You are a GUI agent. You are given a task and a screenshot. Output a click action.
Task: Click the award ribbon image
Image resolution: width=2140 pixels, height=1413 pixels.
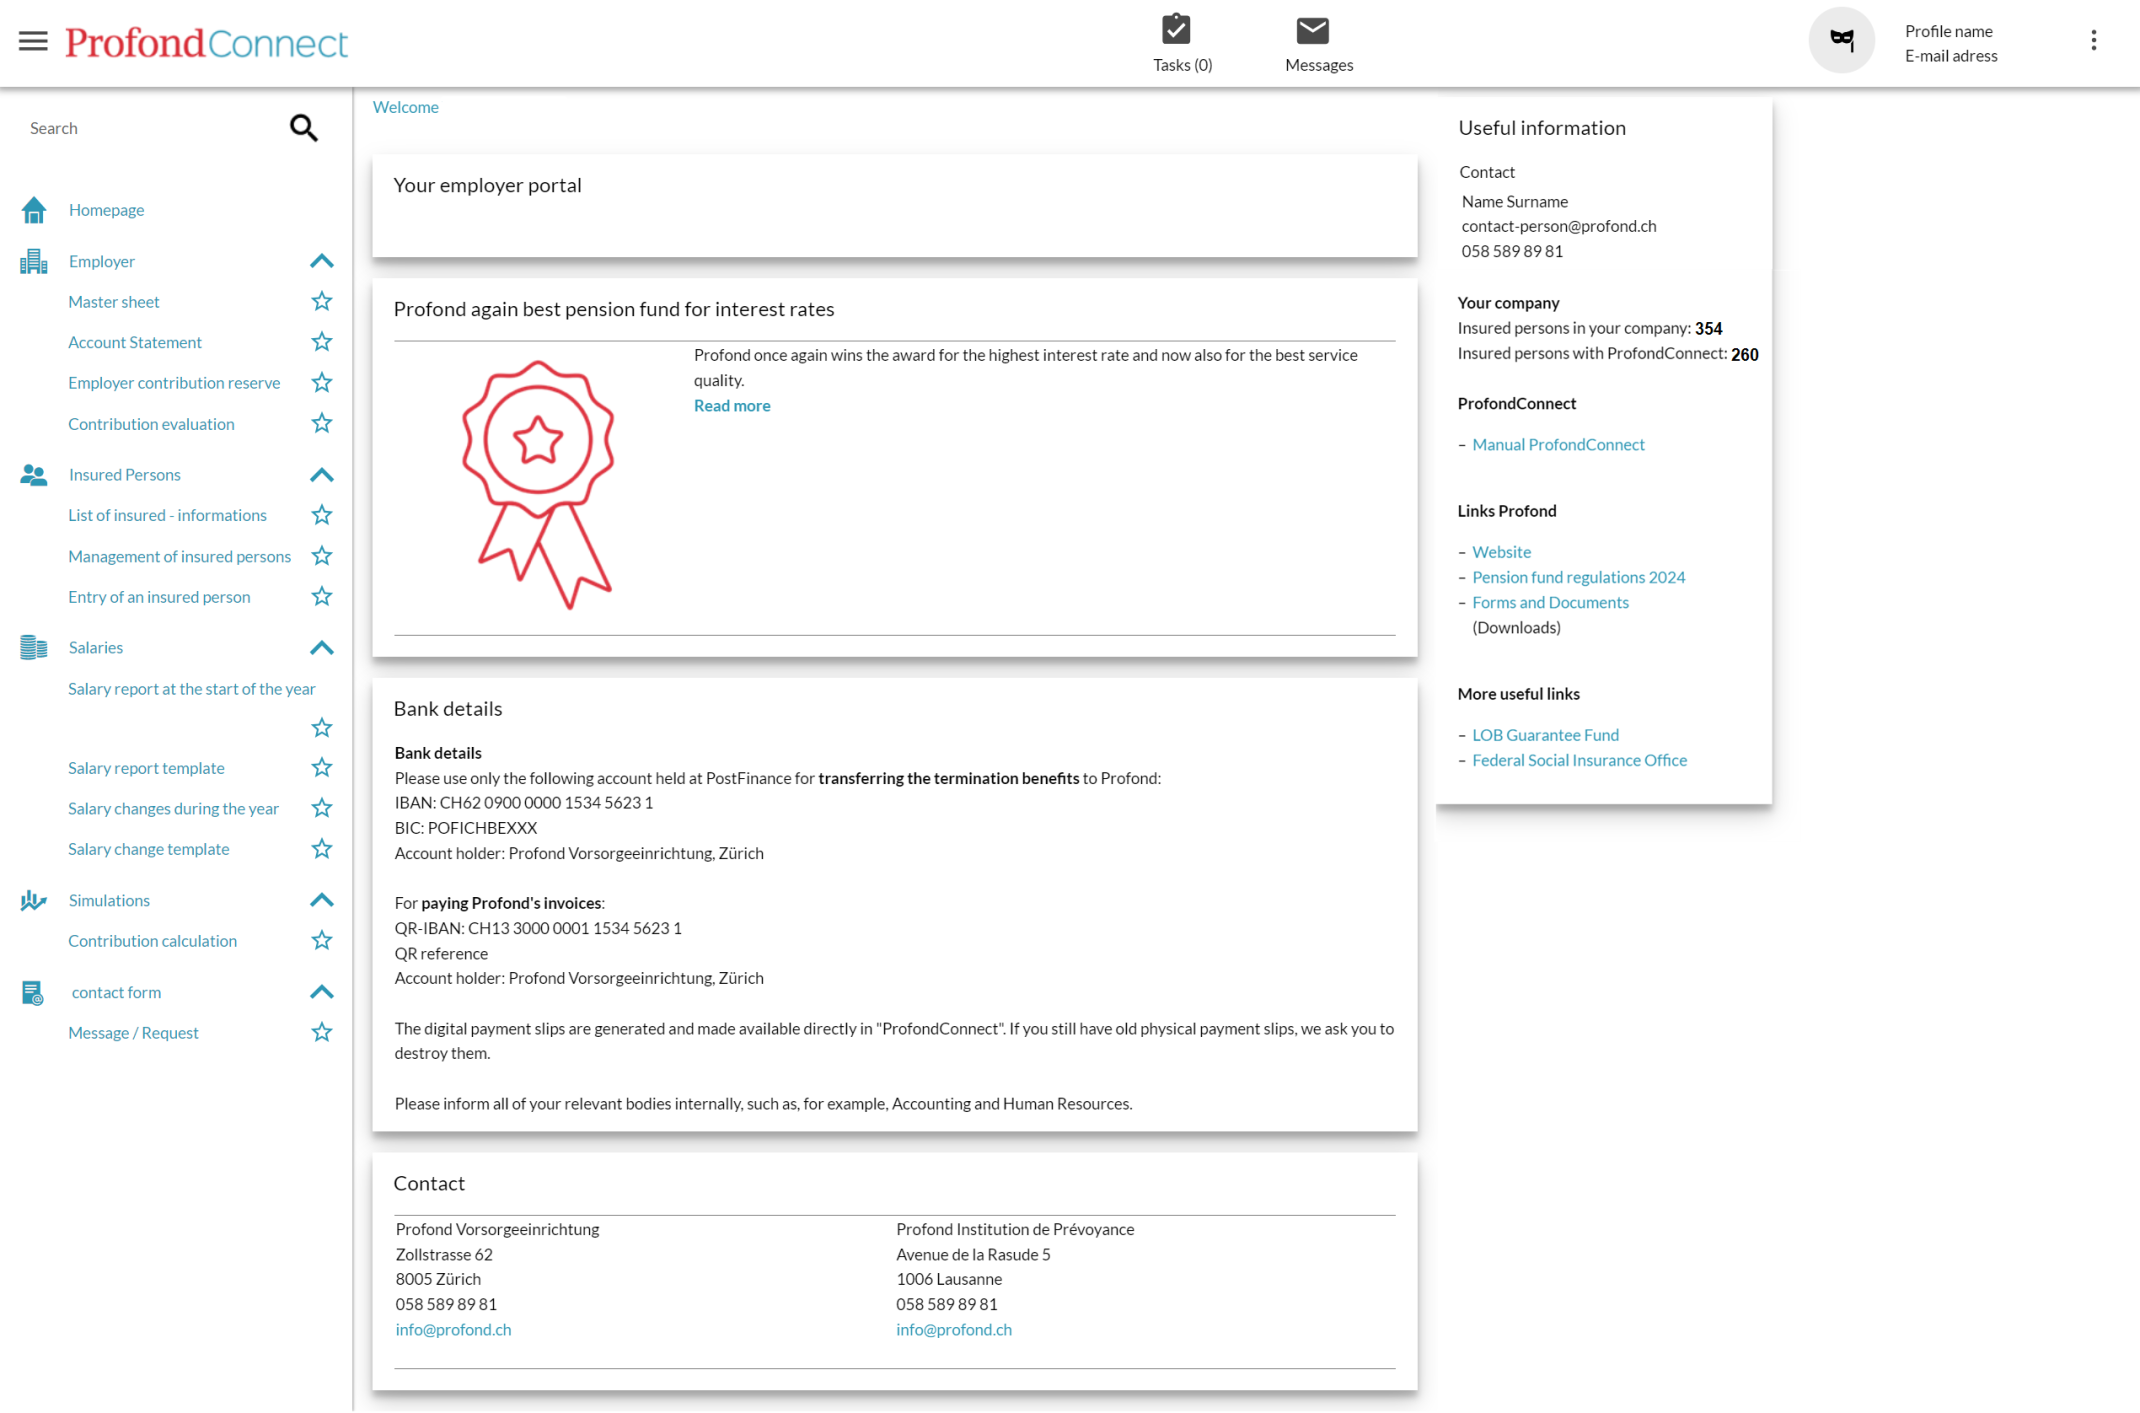[538, 485]
